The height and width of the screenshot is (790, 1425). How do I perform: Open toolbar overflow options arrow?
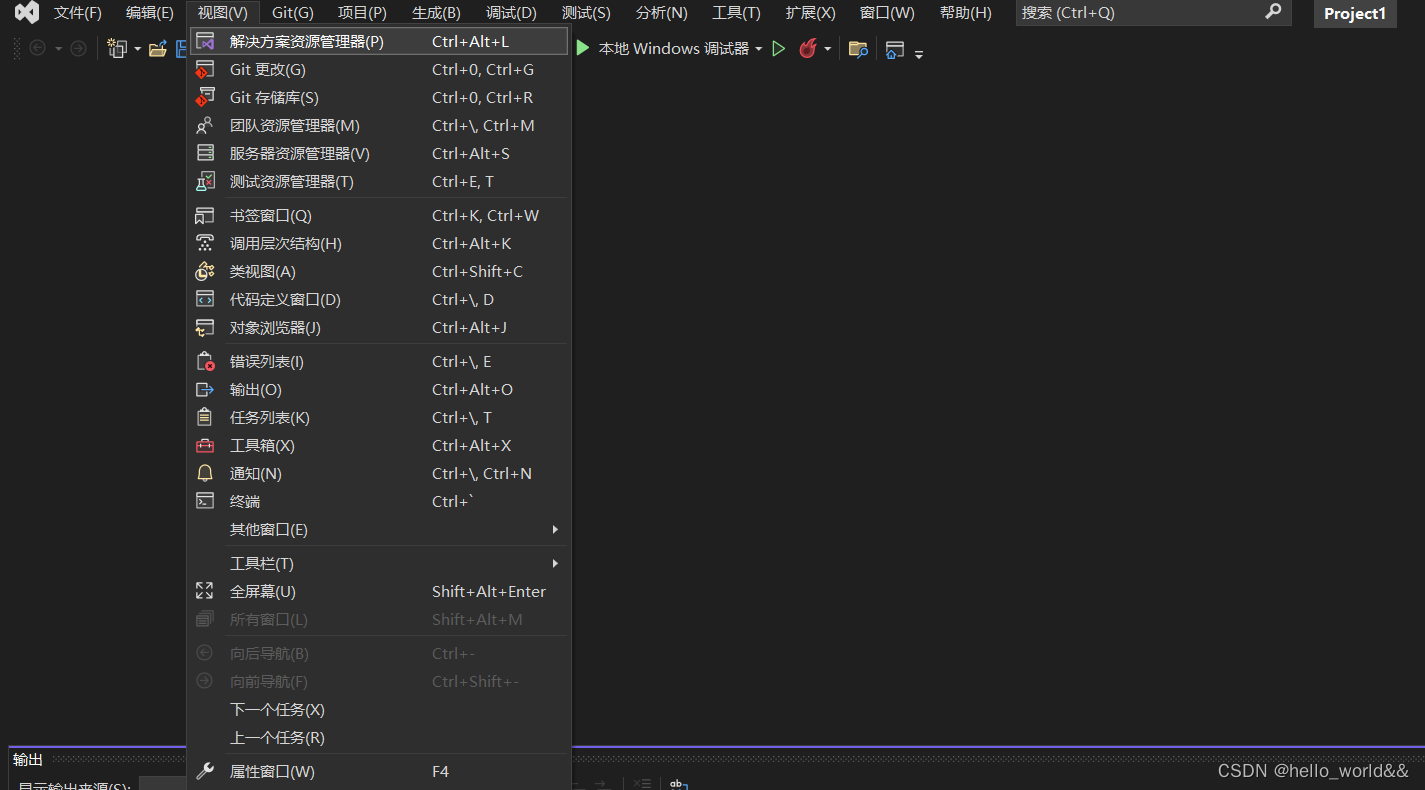tap(919, 53)
